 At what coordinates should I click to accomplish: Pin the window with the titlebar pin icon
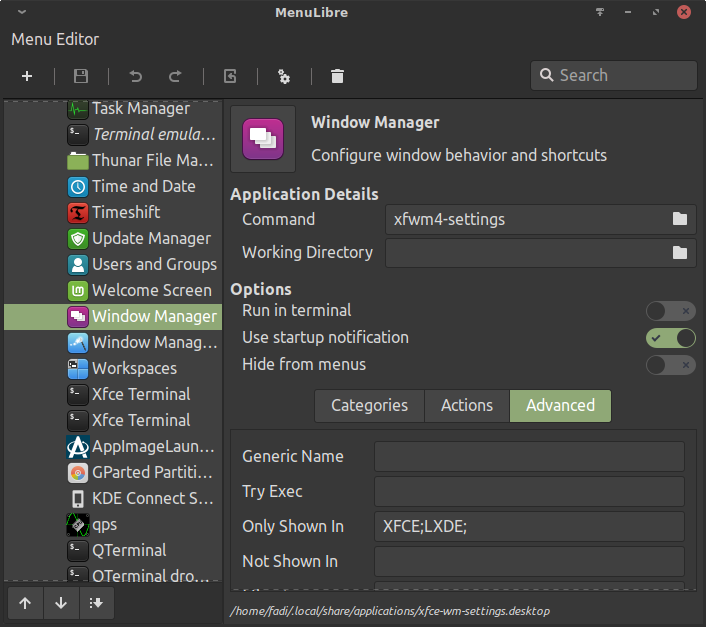(x=600, y=12)
